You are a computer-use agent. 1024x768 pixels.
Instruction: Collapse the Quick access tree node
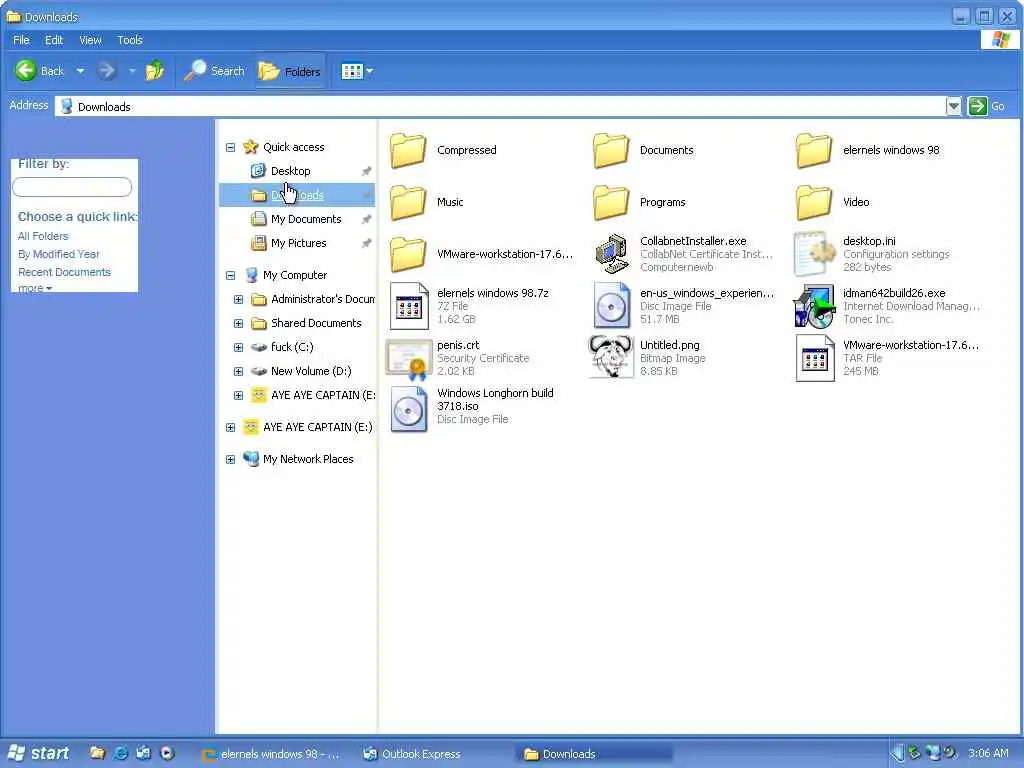tap(231, 147)
